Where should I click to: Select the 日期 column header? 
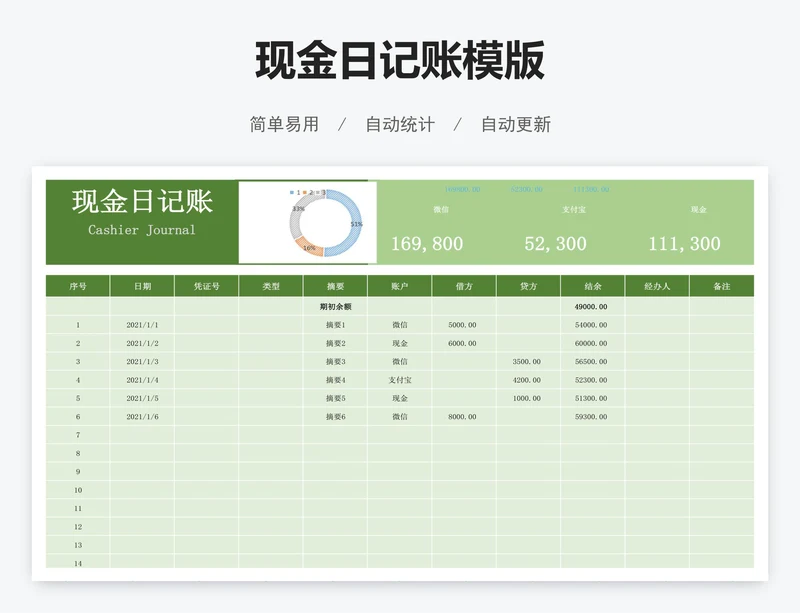pyautogui.click(x=142, y=286)
